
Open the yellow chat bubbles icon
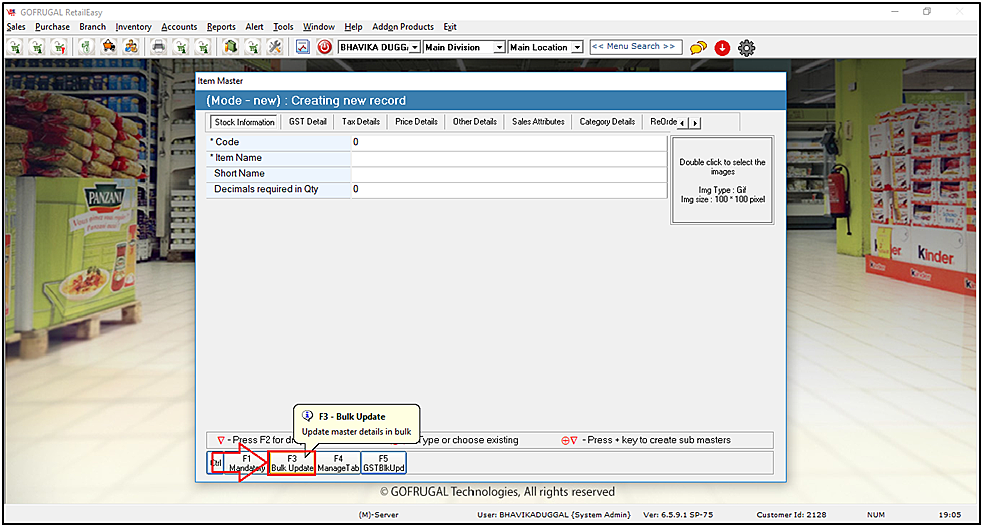[x=698, y=48]
